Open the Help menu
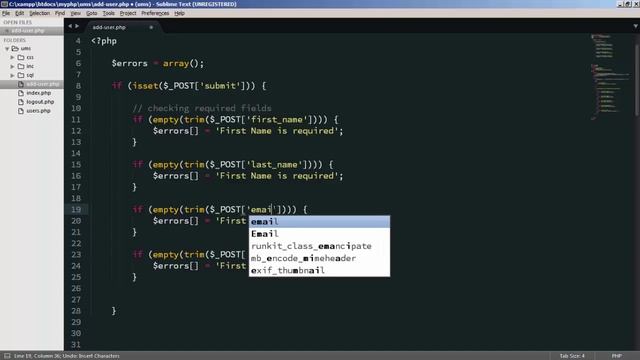 (x=180, y=13)
